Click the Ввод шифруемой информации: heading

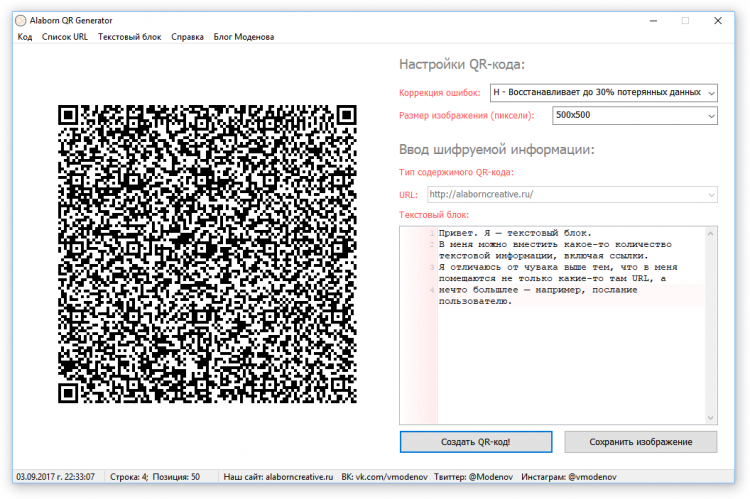[x=496, y=150]
